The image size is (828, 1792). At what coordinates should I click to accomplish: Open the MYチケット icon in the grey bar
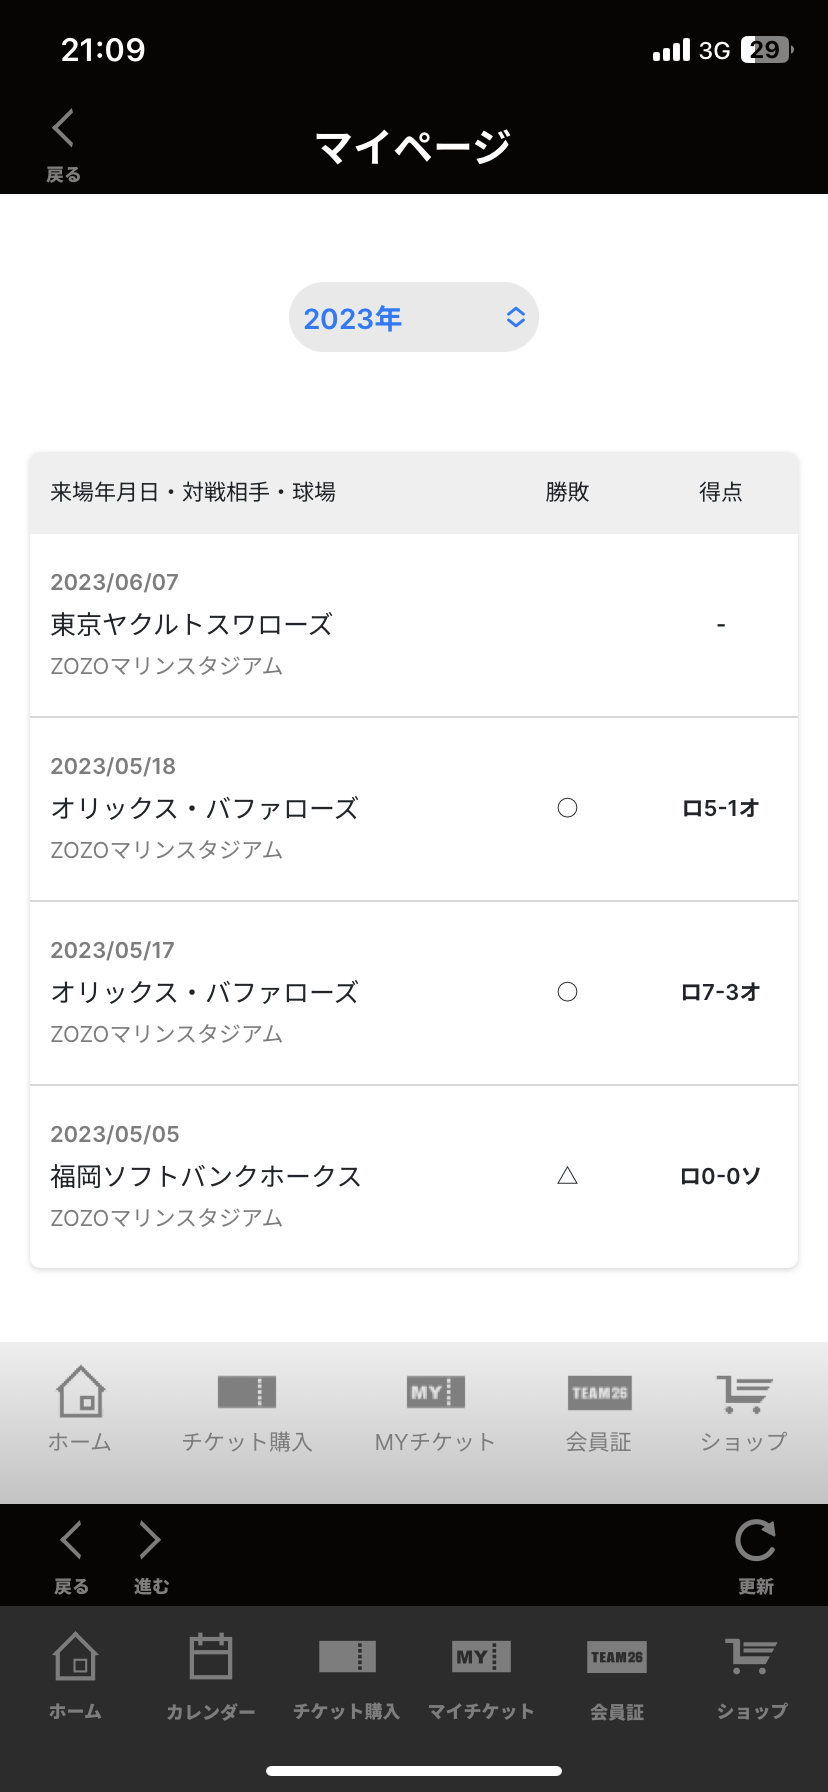click(435, 1392)
